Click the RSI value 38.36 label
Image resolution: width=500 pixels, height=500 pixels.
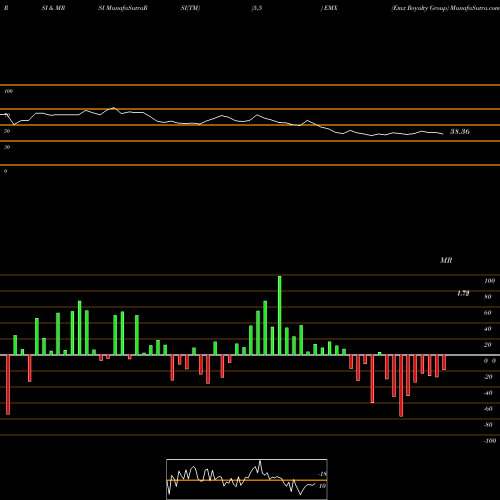pos(460,132)
